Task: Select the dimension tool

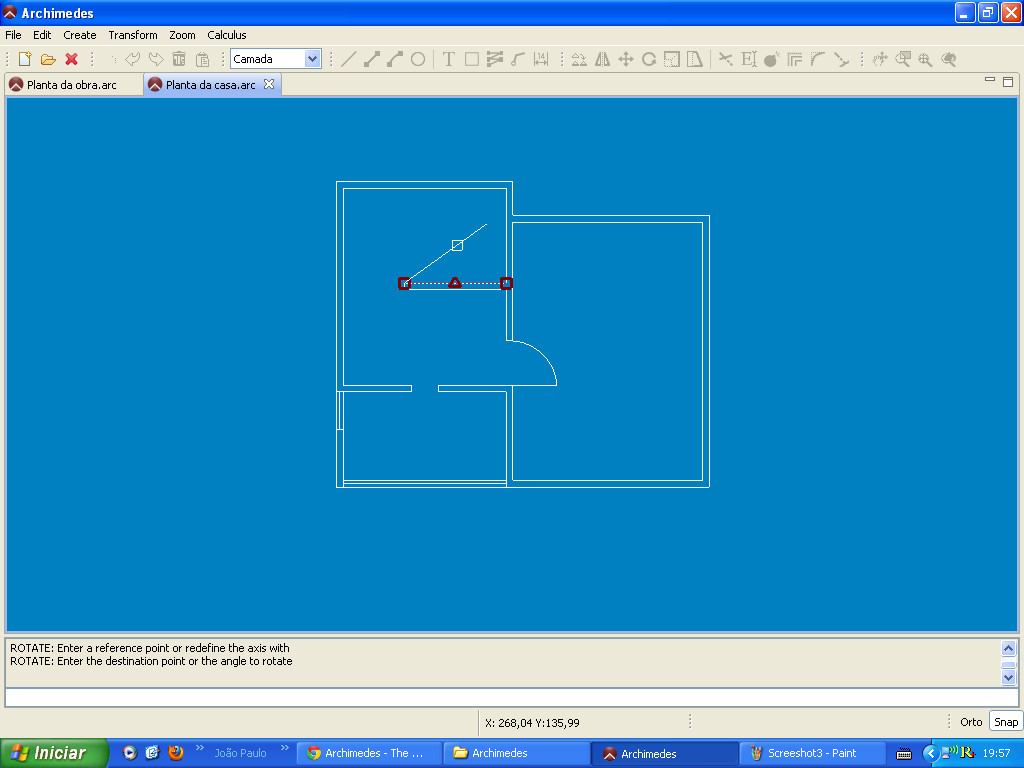Action: tap(541, 59)
